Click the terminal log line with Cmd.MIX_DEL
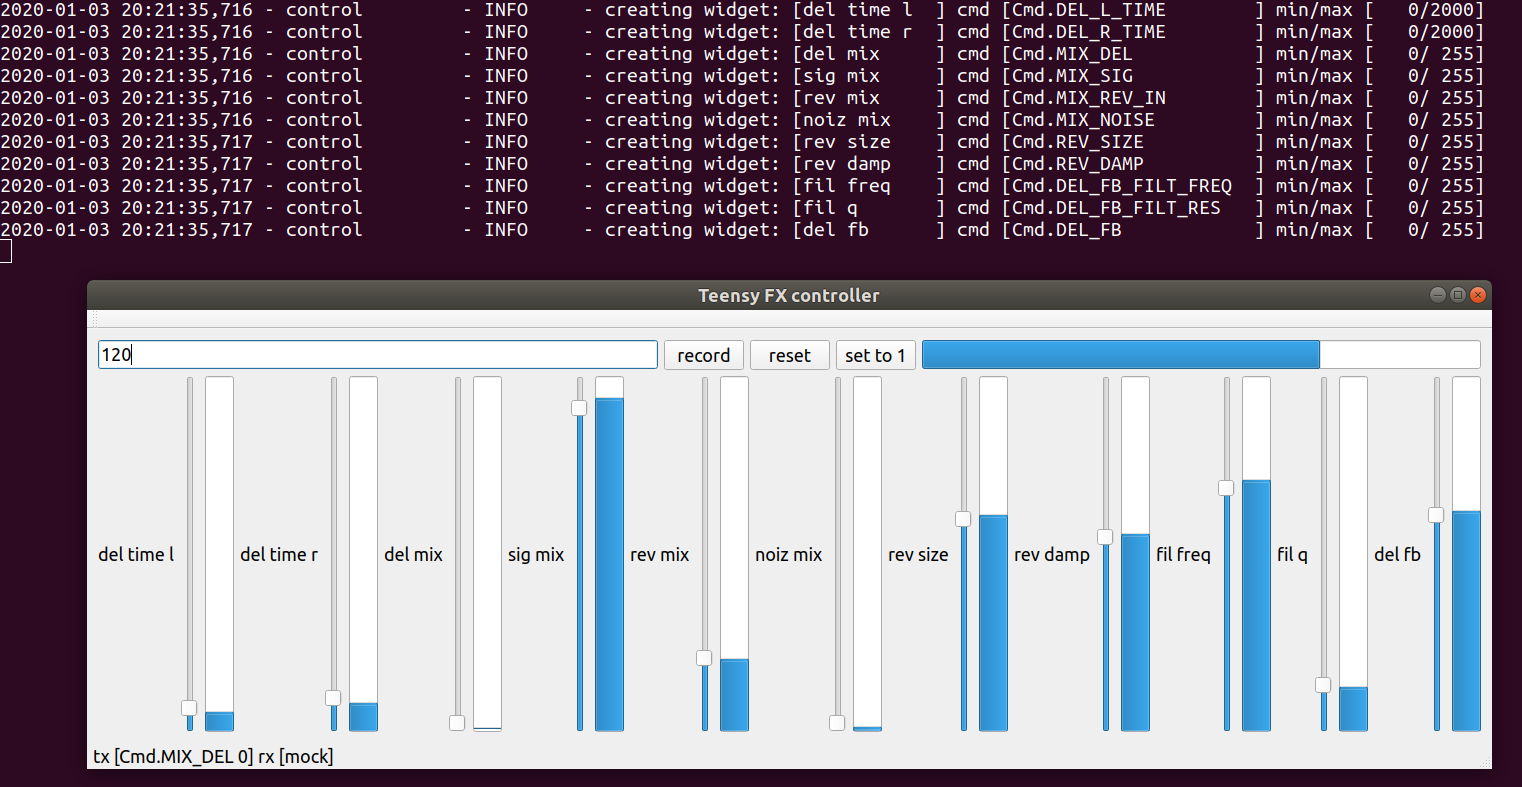Screen dimensions: 1522x787 (x=742, y=54)
